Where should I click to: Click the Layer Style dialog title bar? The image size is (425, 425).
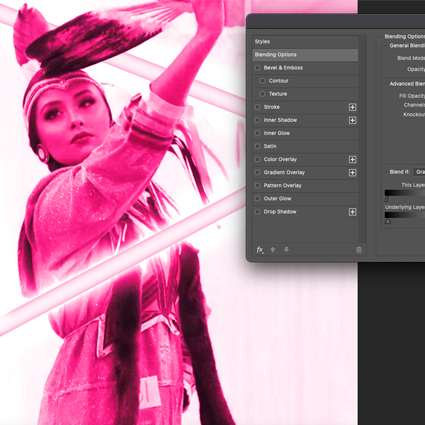tap(336, 22)
